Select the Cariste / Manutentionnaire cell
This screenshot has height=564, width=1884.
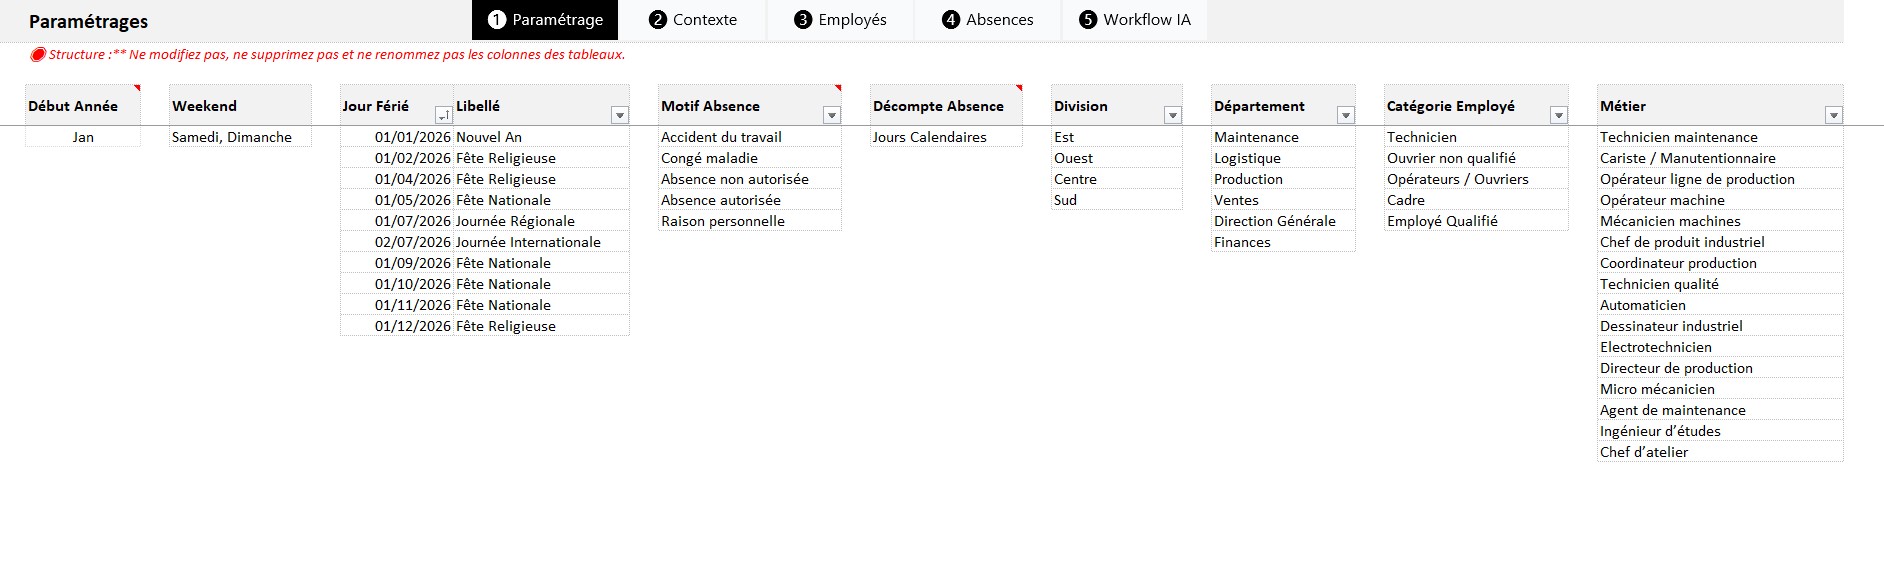coord(1720,158)
